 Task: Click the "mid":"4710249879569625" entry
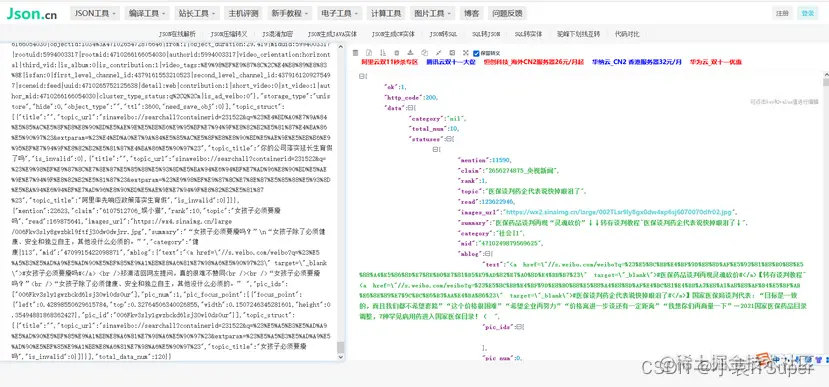click(500, 243)
